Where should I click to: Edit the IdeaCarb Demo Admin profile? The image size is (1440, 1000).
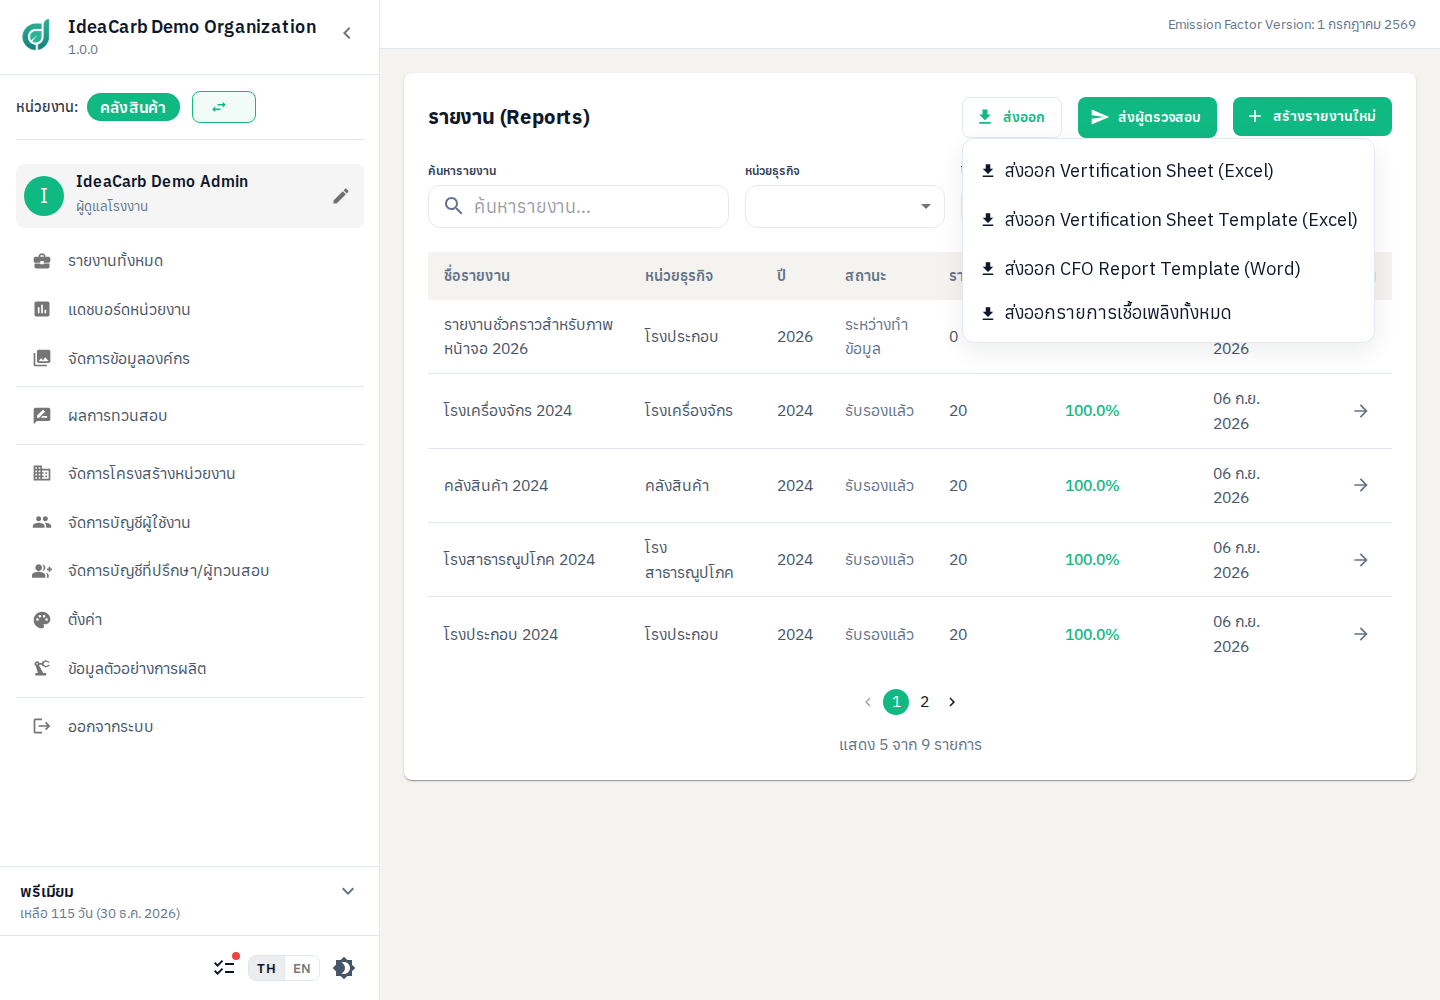pyautogui.click(x=341, y=196)
